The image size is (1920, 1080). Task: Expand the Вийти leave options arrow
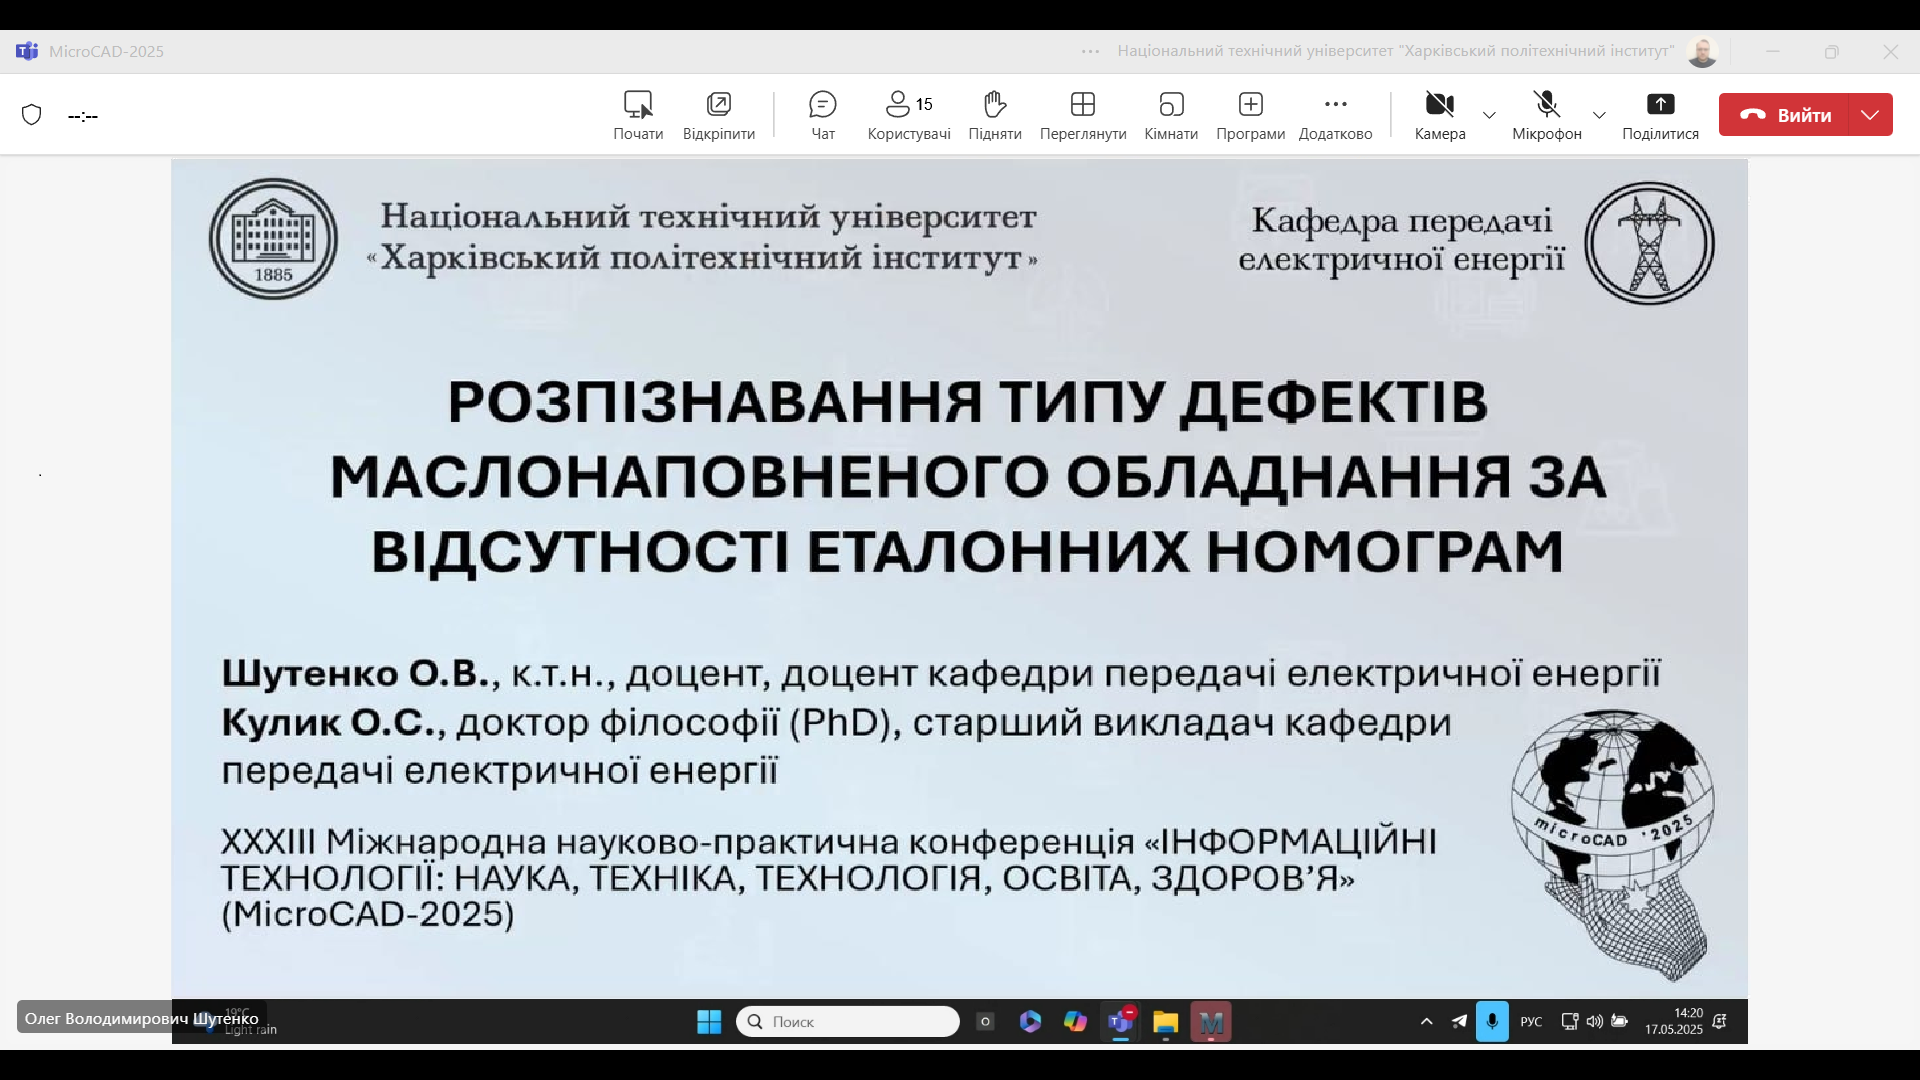click(x=1870, y=115)
